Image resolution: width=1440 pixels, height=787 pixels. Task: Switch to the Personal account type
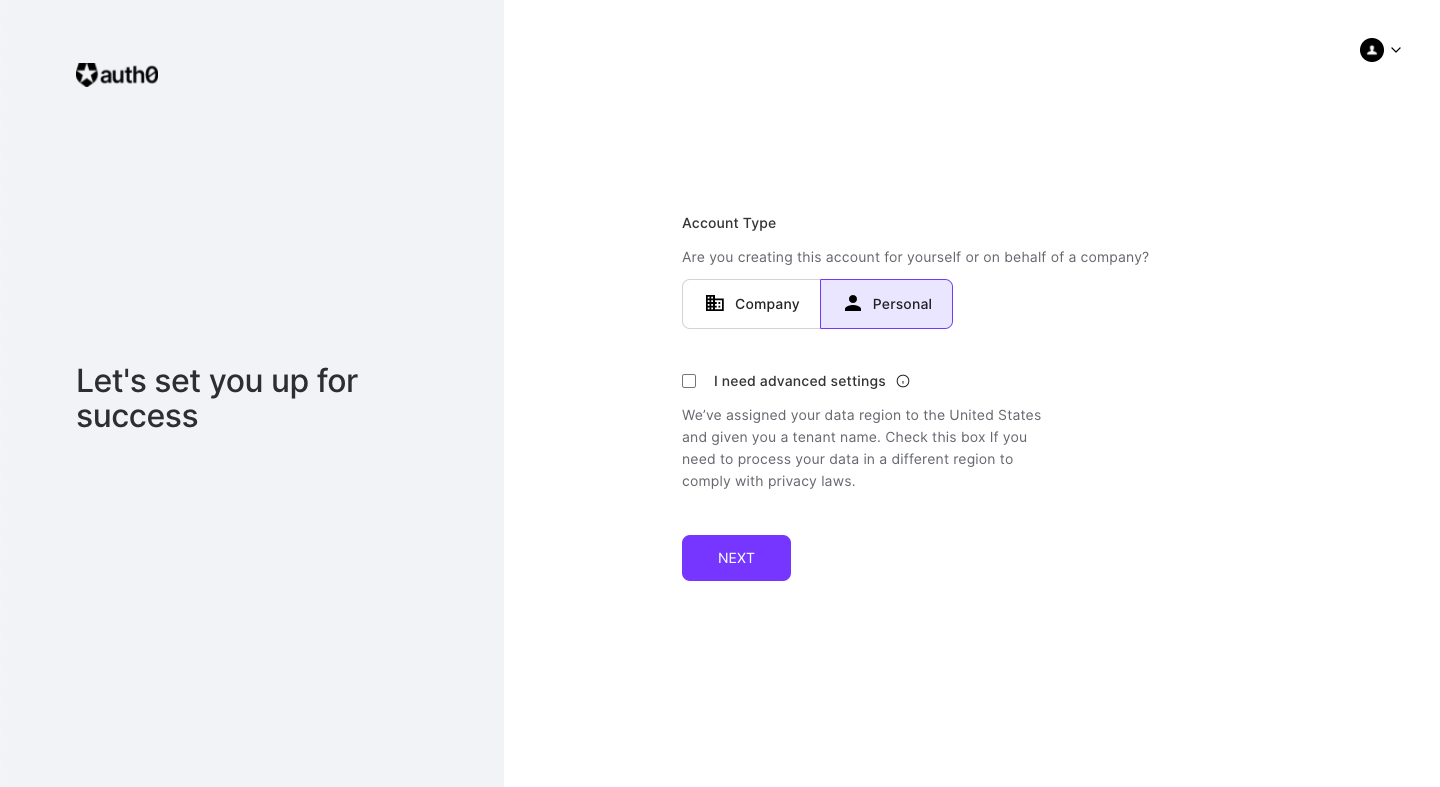click(886, 303)
